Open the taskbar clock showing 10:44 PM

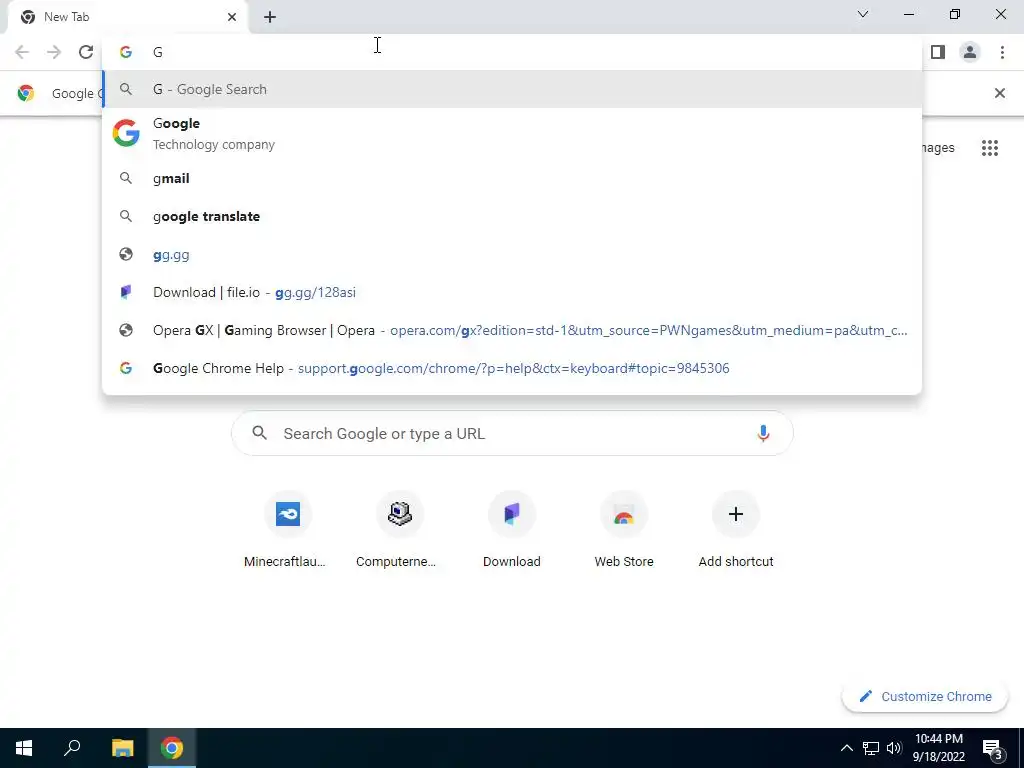click(x=938, y=748)
